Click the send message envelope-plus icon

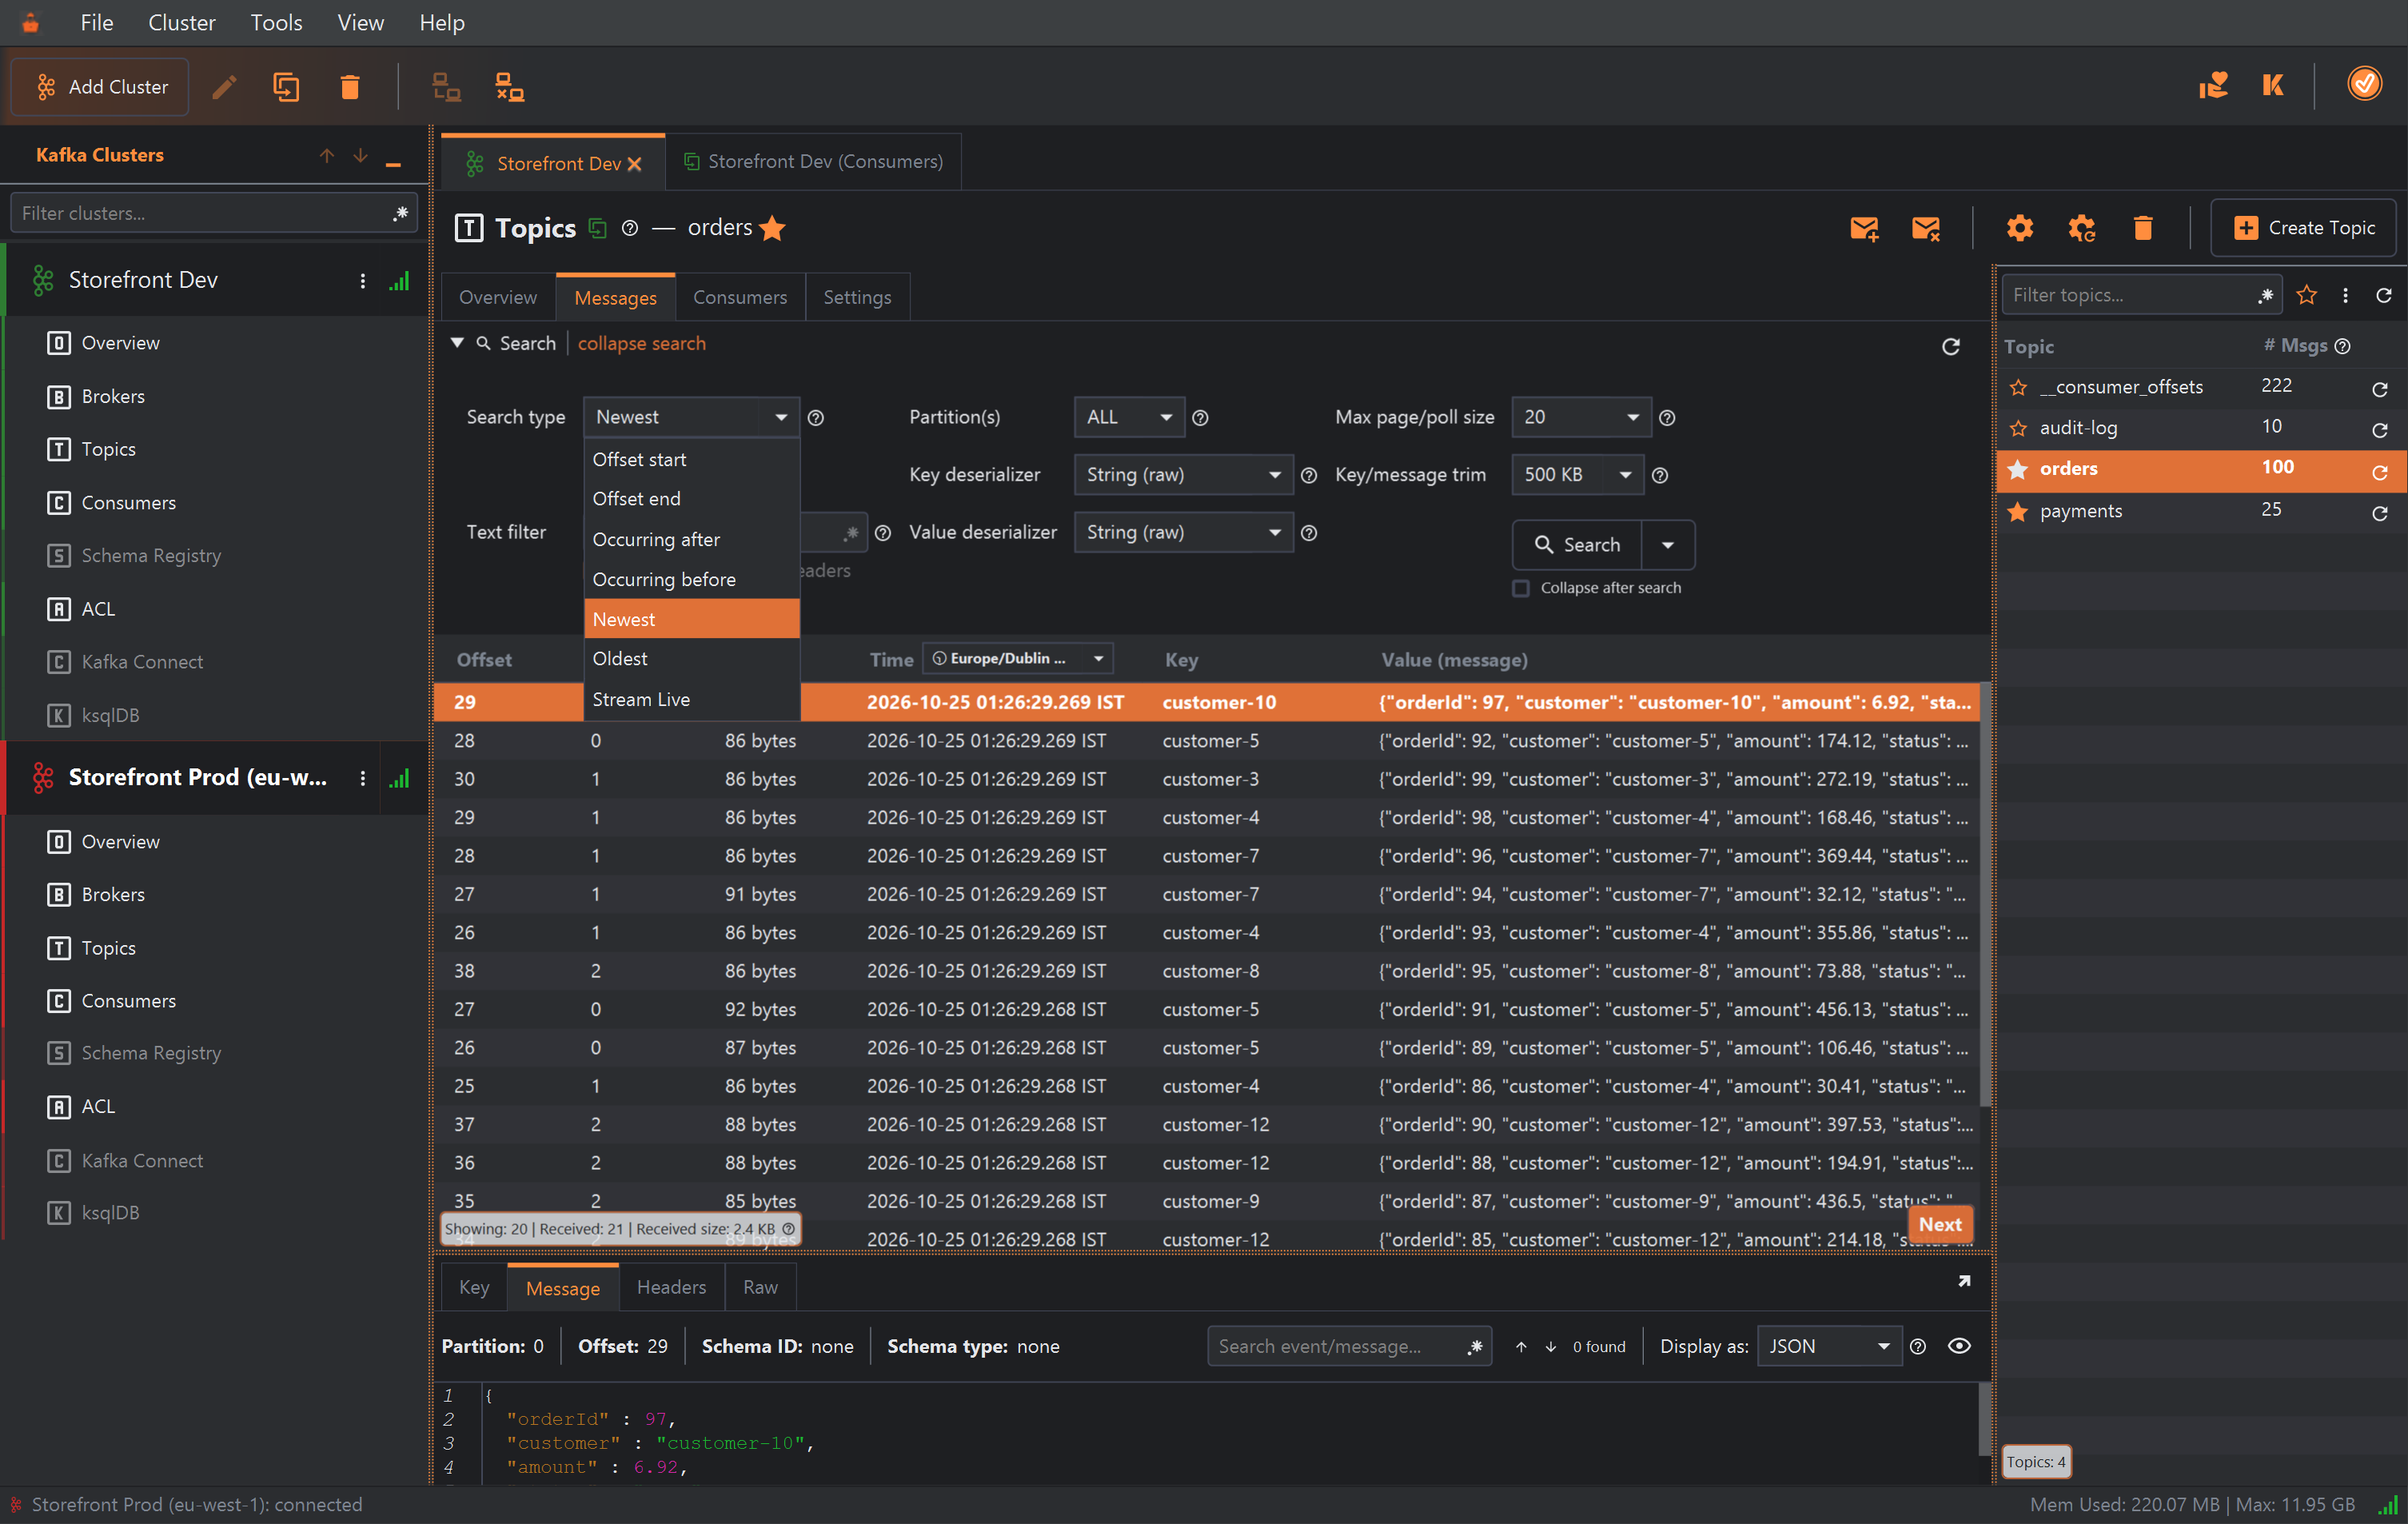pos(1864,228)
